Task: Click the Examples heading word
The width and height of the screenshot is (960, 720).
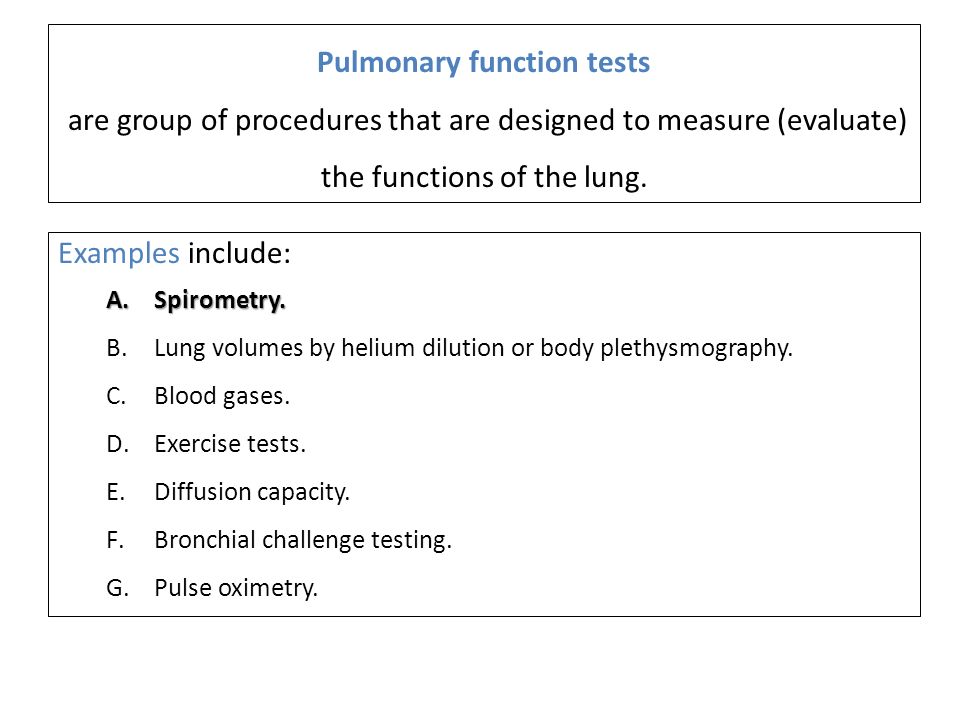Action: (x=119, y=253)
